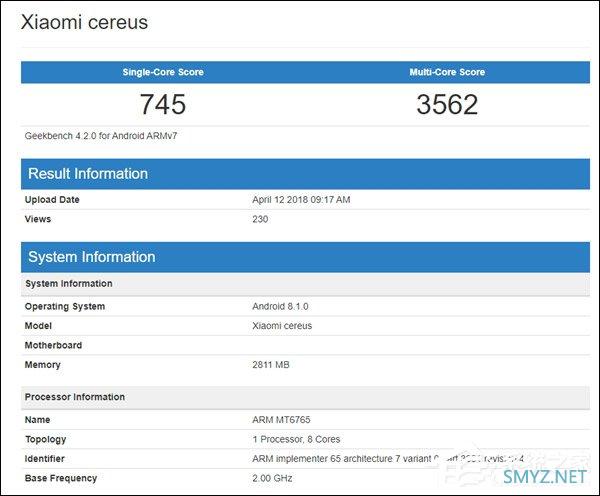Select the 'ARM MT6765' processor name
600x496 pixels.
(x=281, y=420)
